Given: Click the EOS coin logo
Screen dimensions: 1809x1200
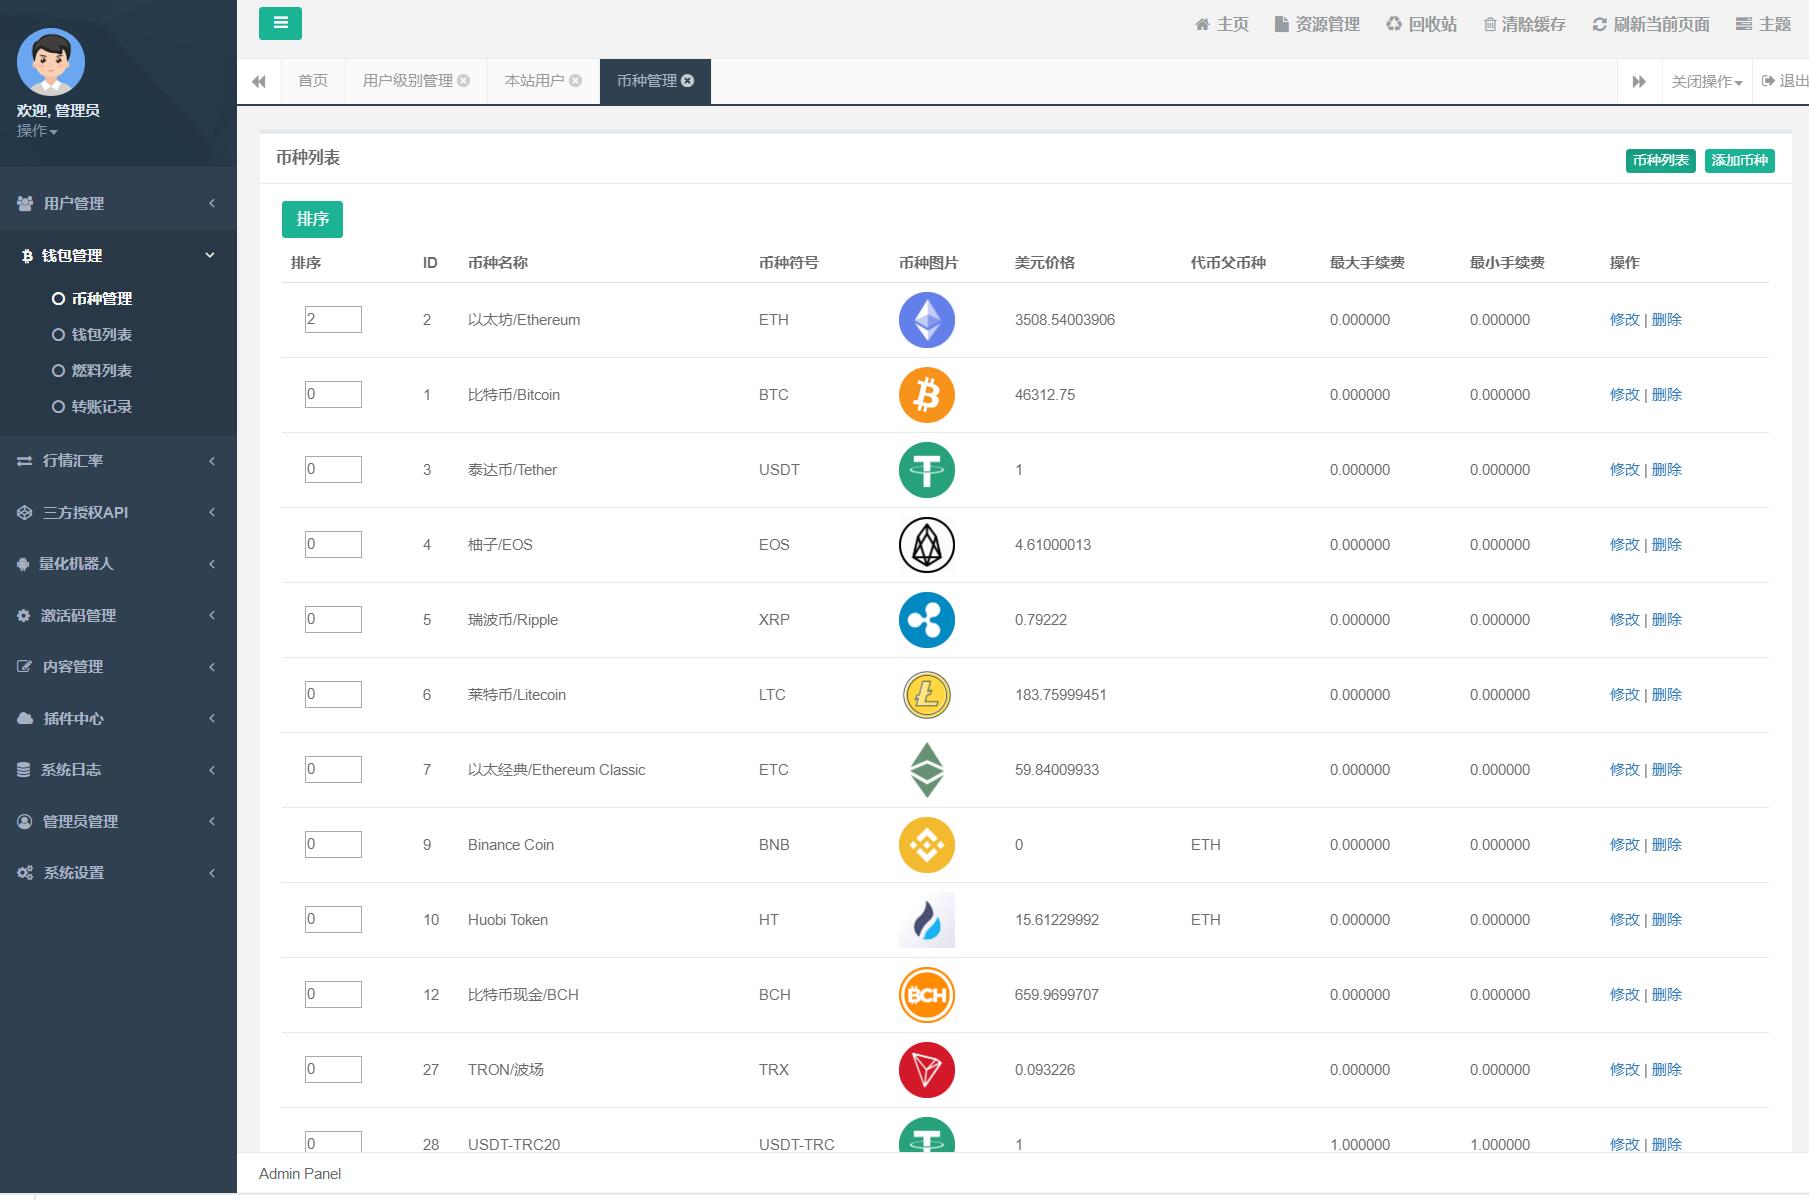Looking at the screenshot, I should coord(927,545).
